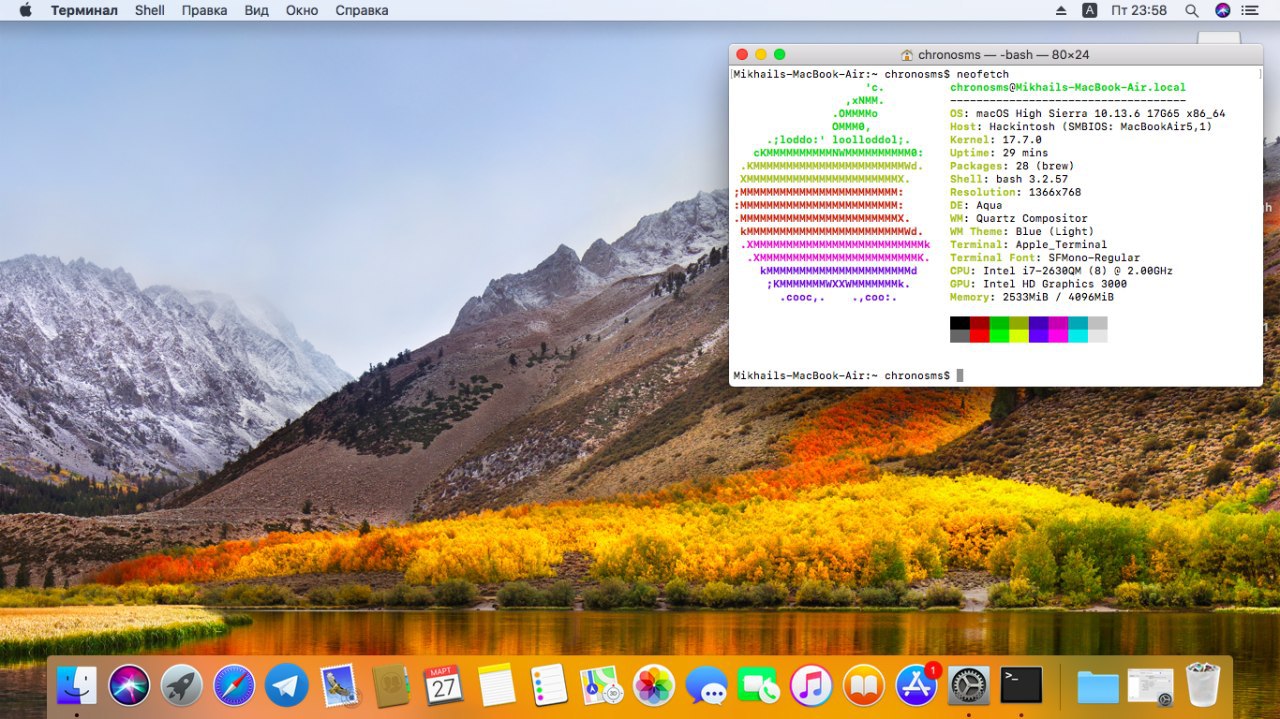Click the 'Resolution: 1366x768' line
Screen dimensions: 1280x719
click(1015, 192)
